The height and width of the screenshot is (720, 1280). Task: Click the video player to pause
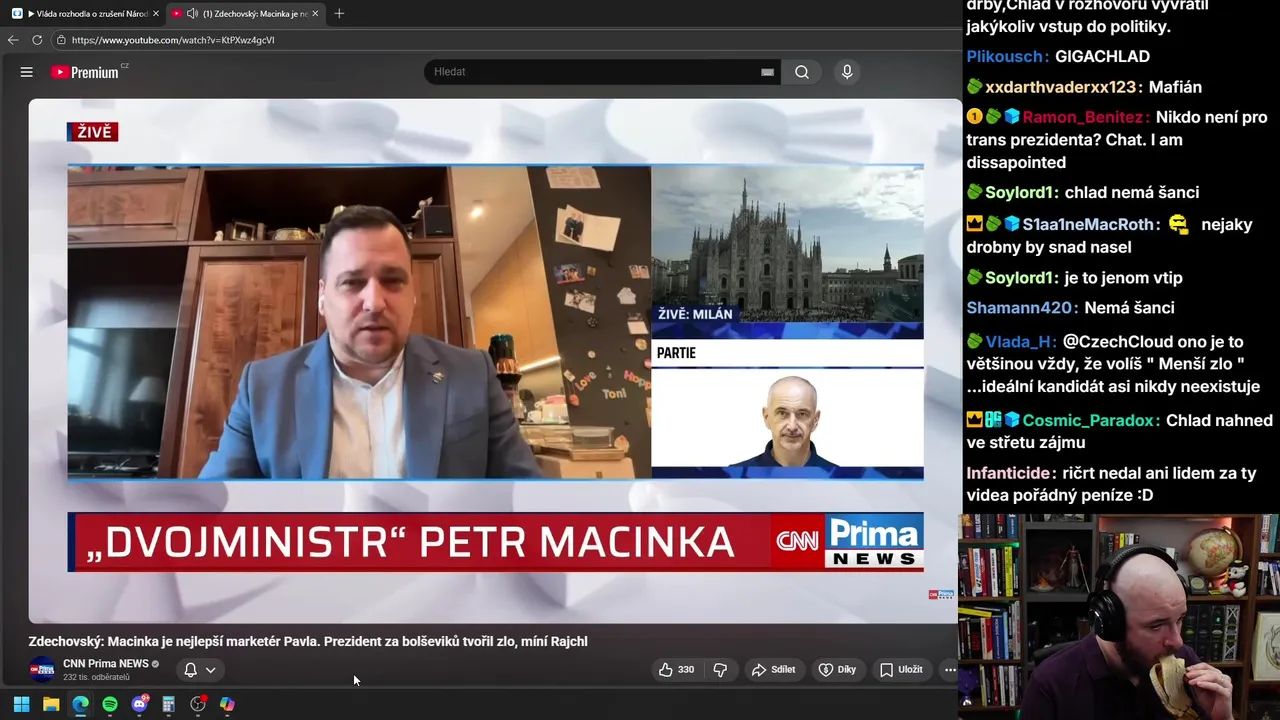coord(494,360)
